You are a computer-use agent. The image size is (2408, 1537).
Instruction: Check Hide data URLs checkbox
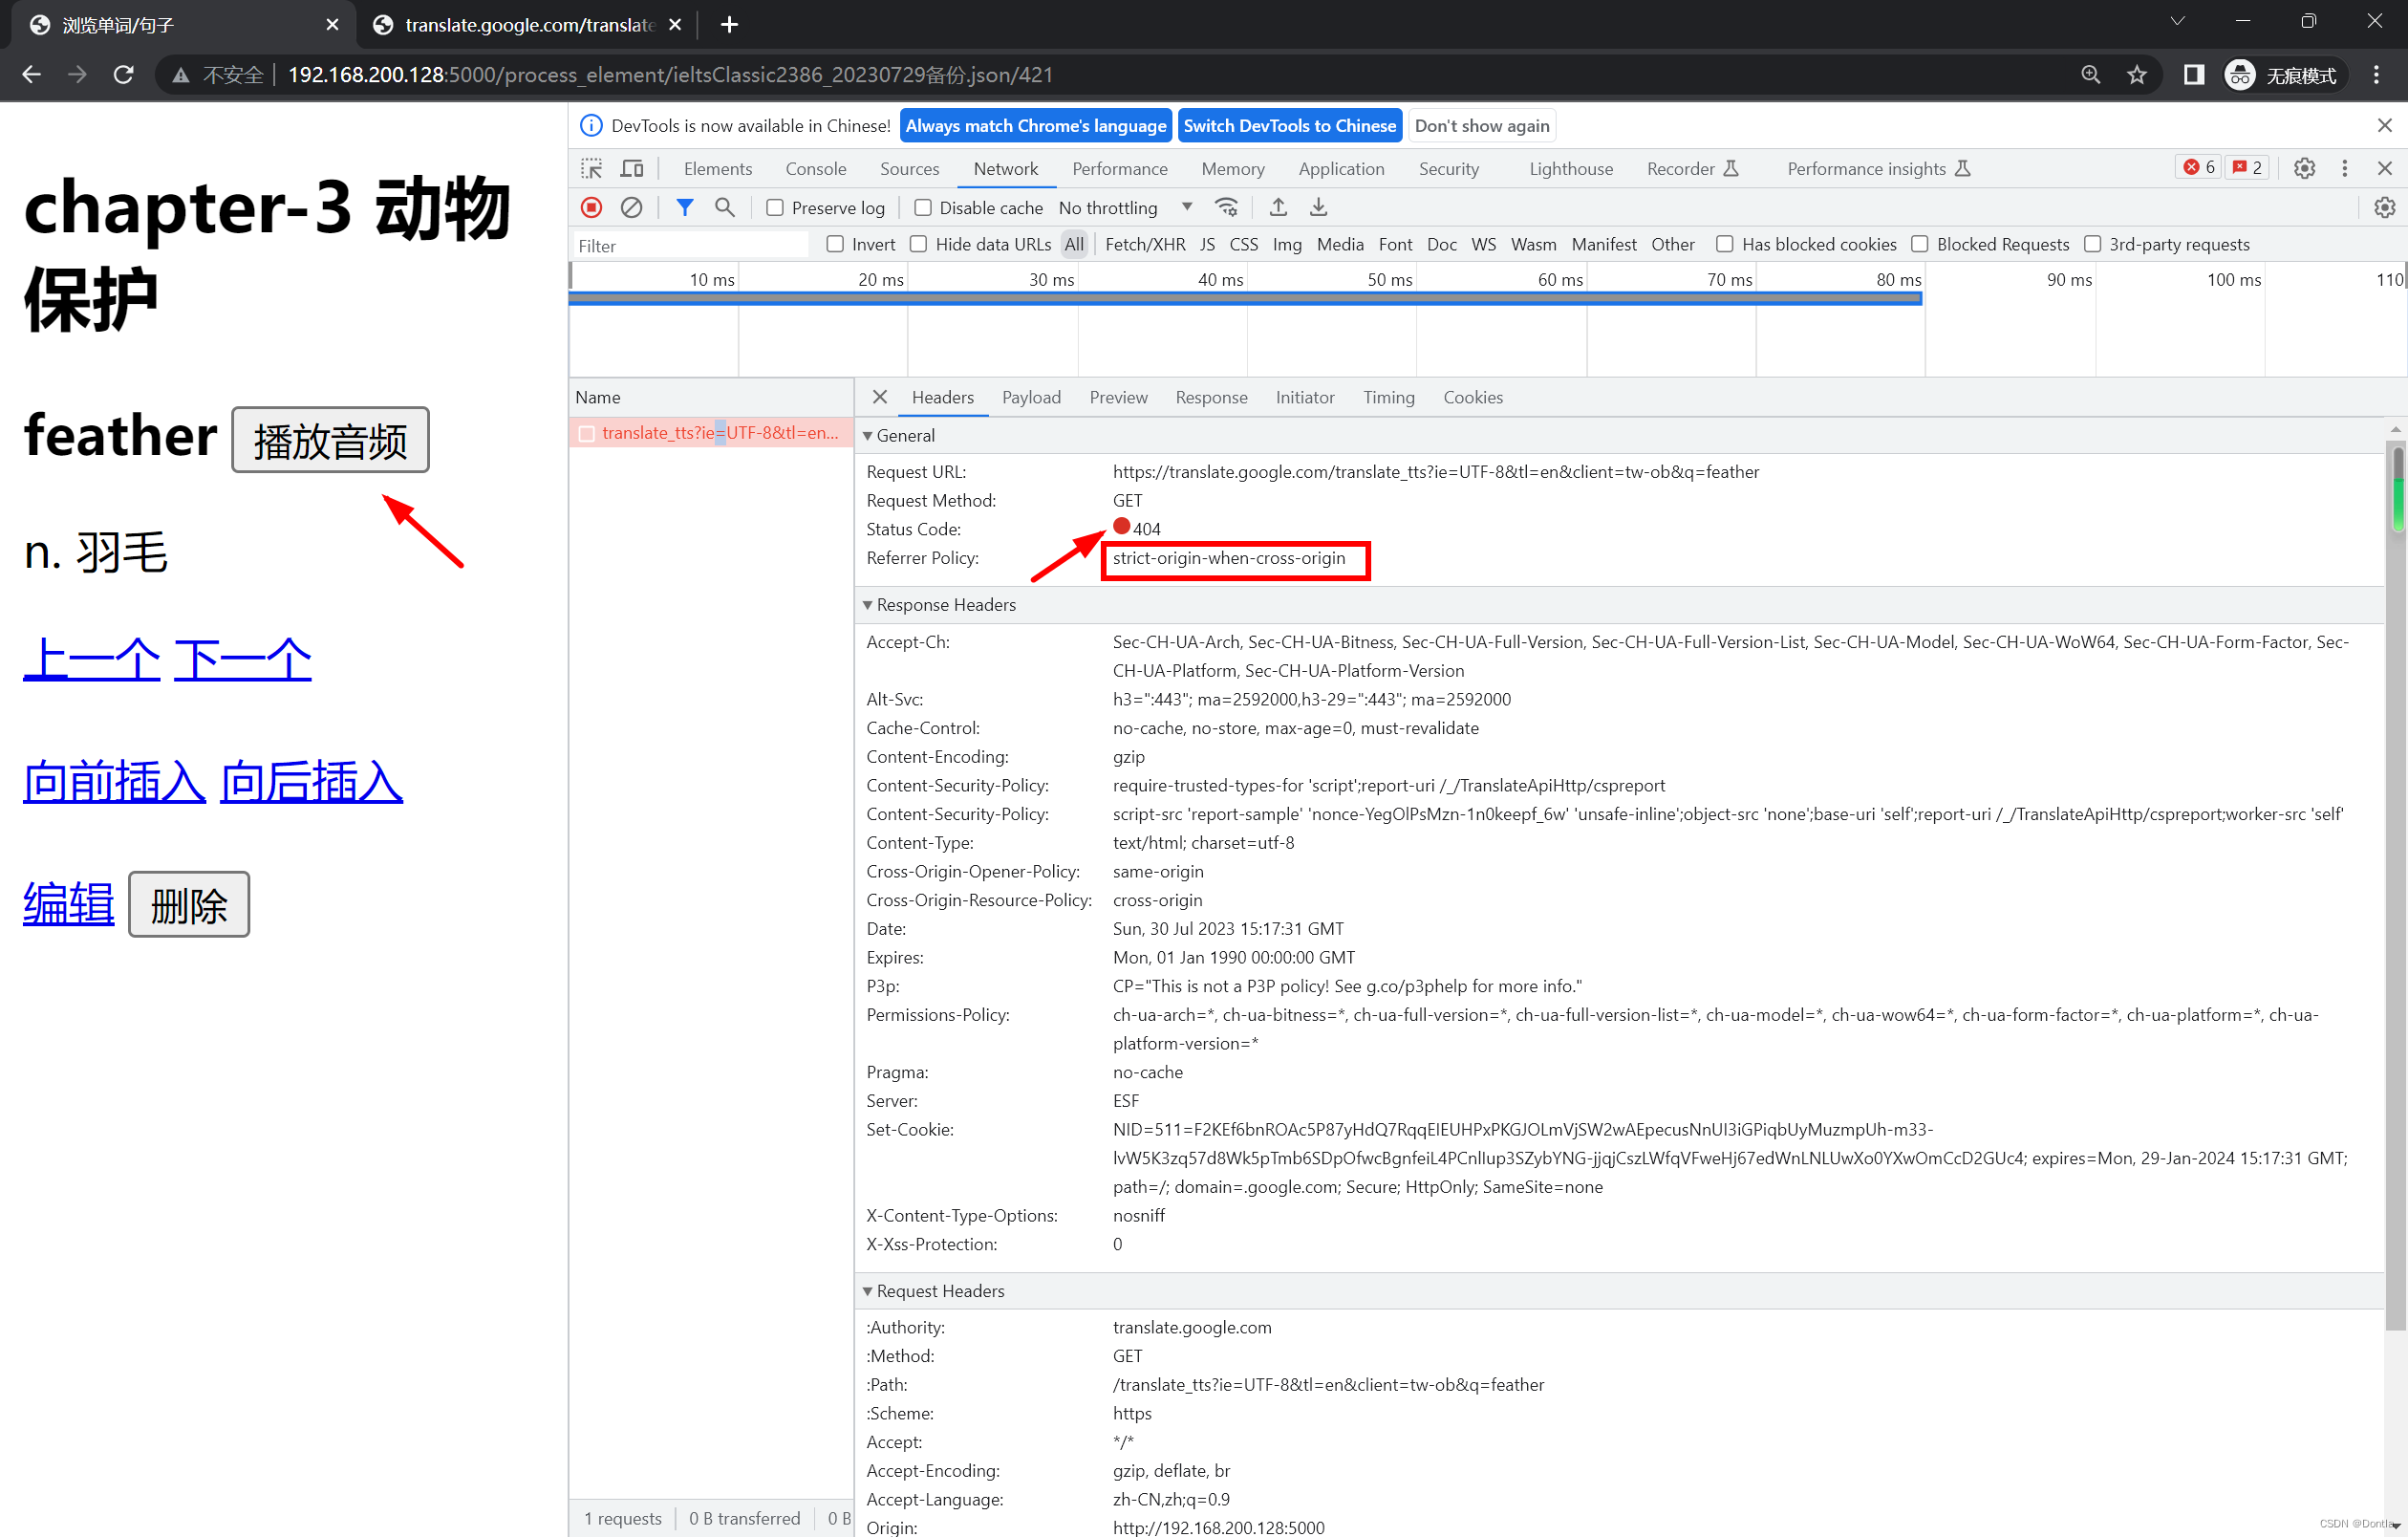click(918, 244)
